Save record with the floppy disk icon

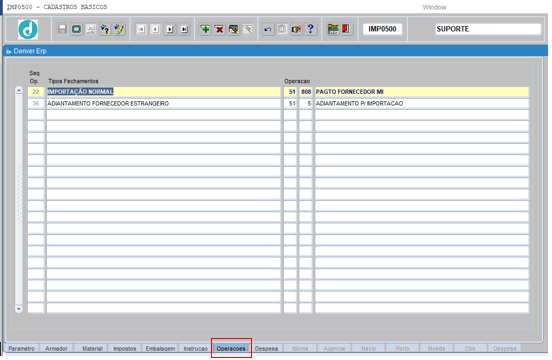coord(62,29)
